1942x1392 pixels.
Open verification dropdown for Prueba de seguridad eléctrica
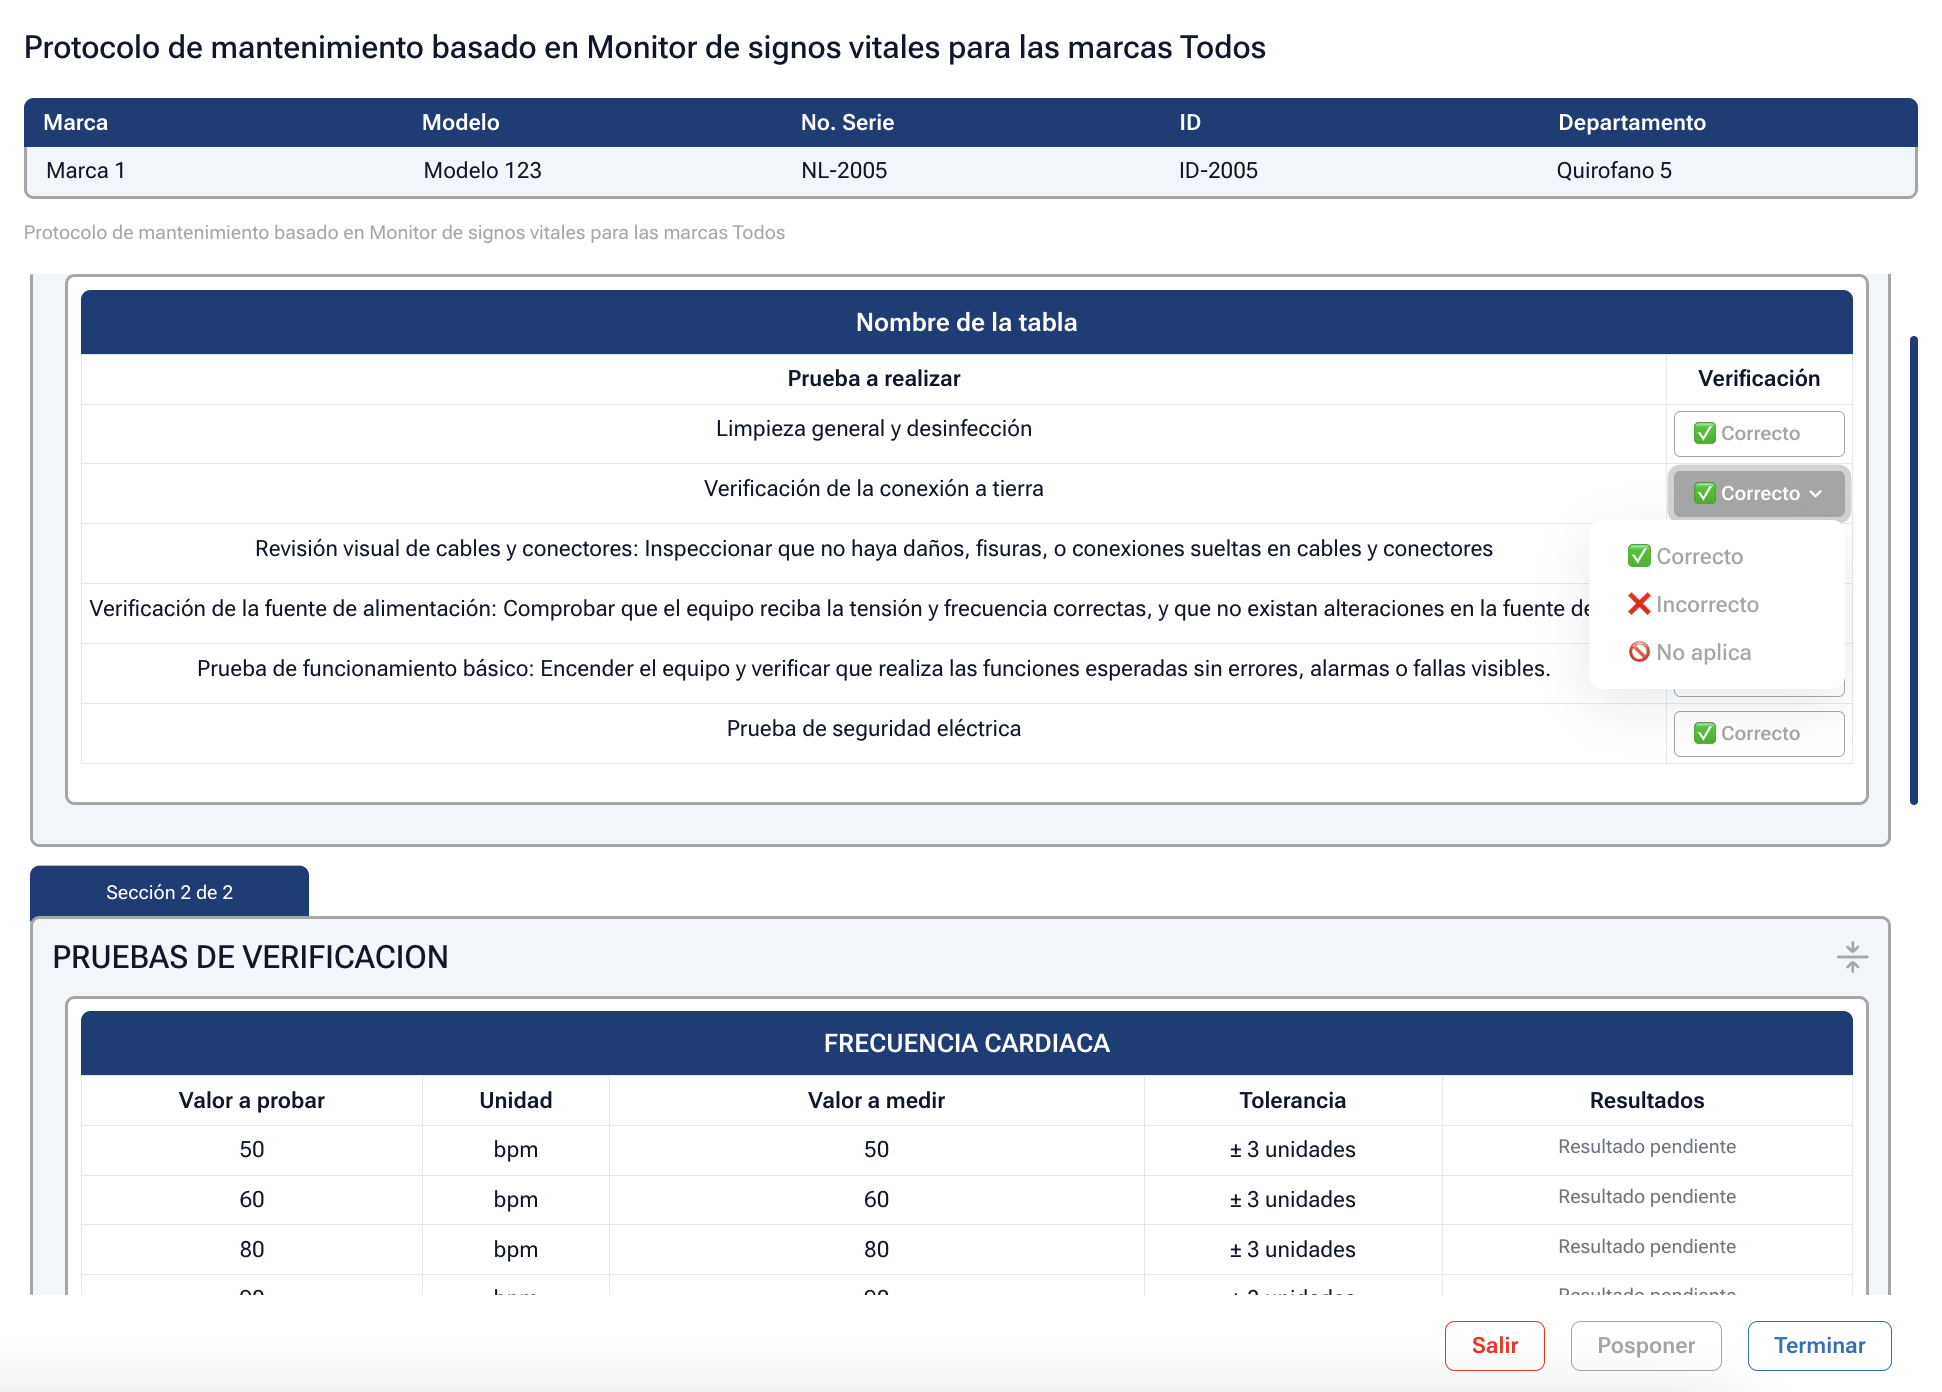click(1758, 734)
